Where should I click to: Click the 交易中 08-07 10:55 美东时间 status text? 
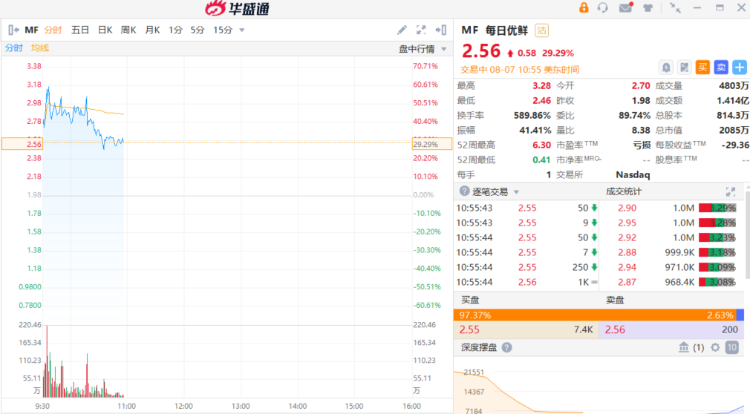(520, 70)
